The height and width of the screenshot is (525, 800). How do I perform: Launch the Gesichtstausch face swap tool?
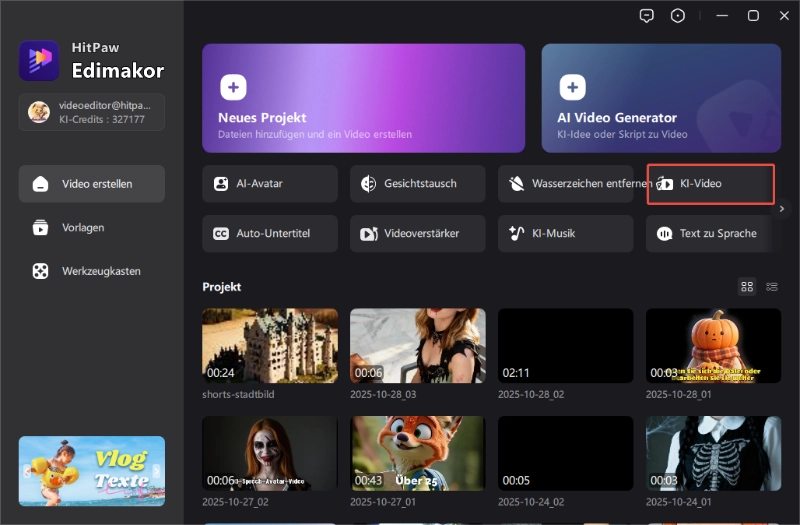coord(418,184)
